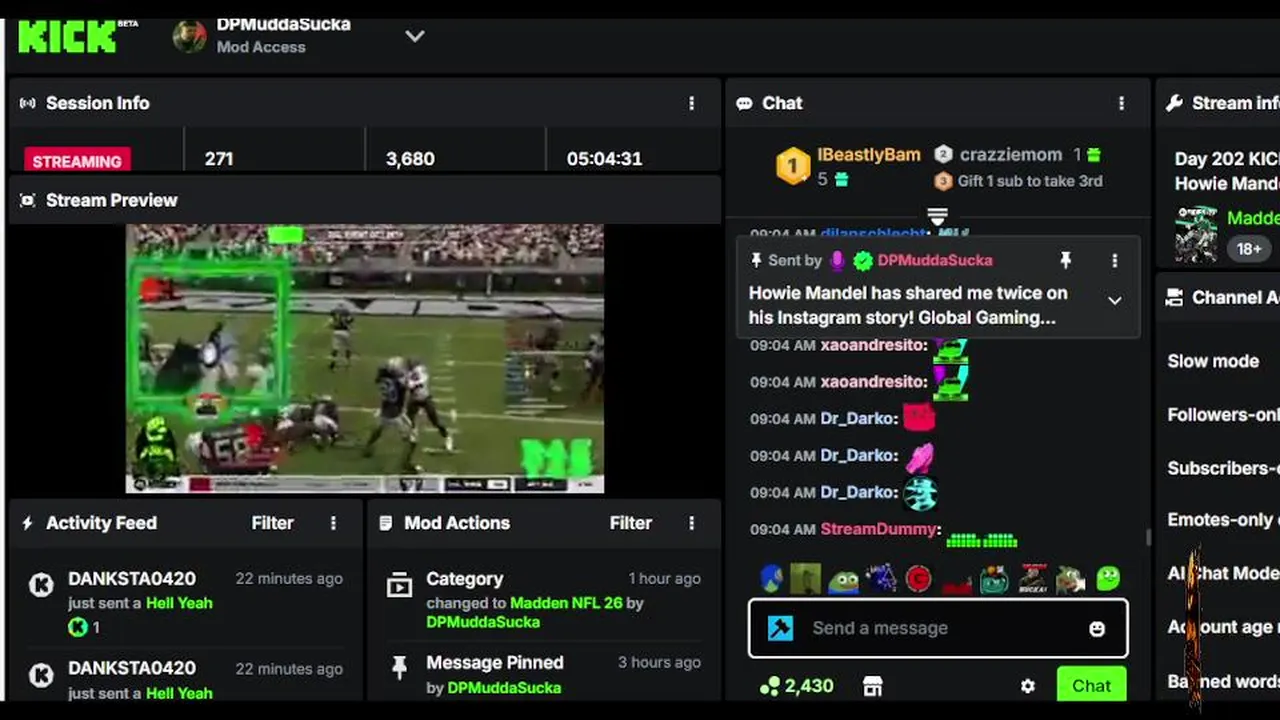Click the Kick logo
The width and height of the screenshot is (1280, 720).
pyautogui.click(x=67, y=36)
